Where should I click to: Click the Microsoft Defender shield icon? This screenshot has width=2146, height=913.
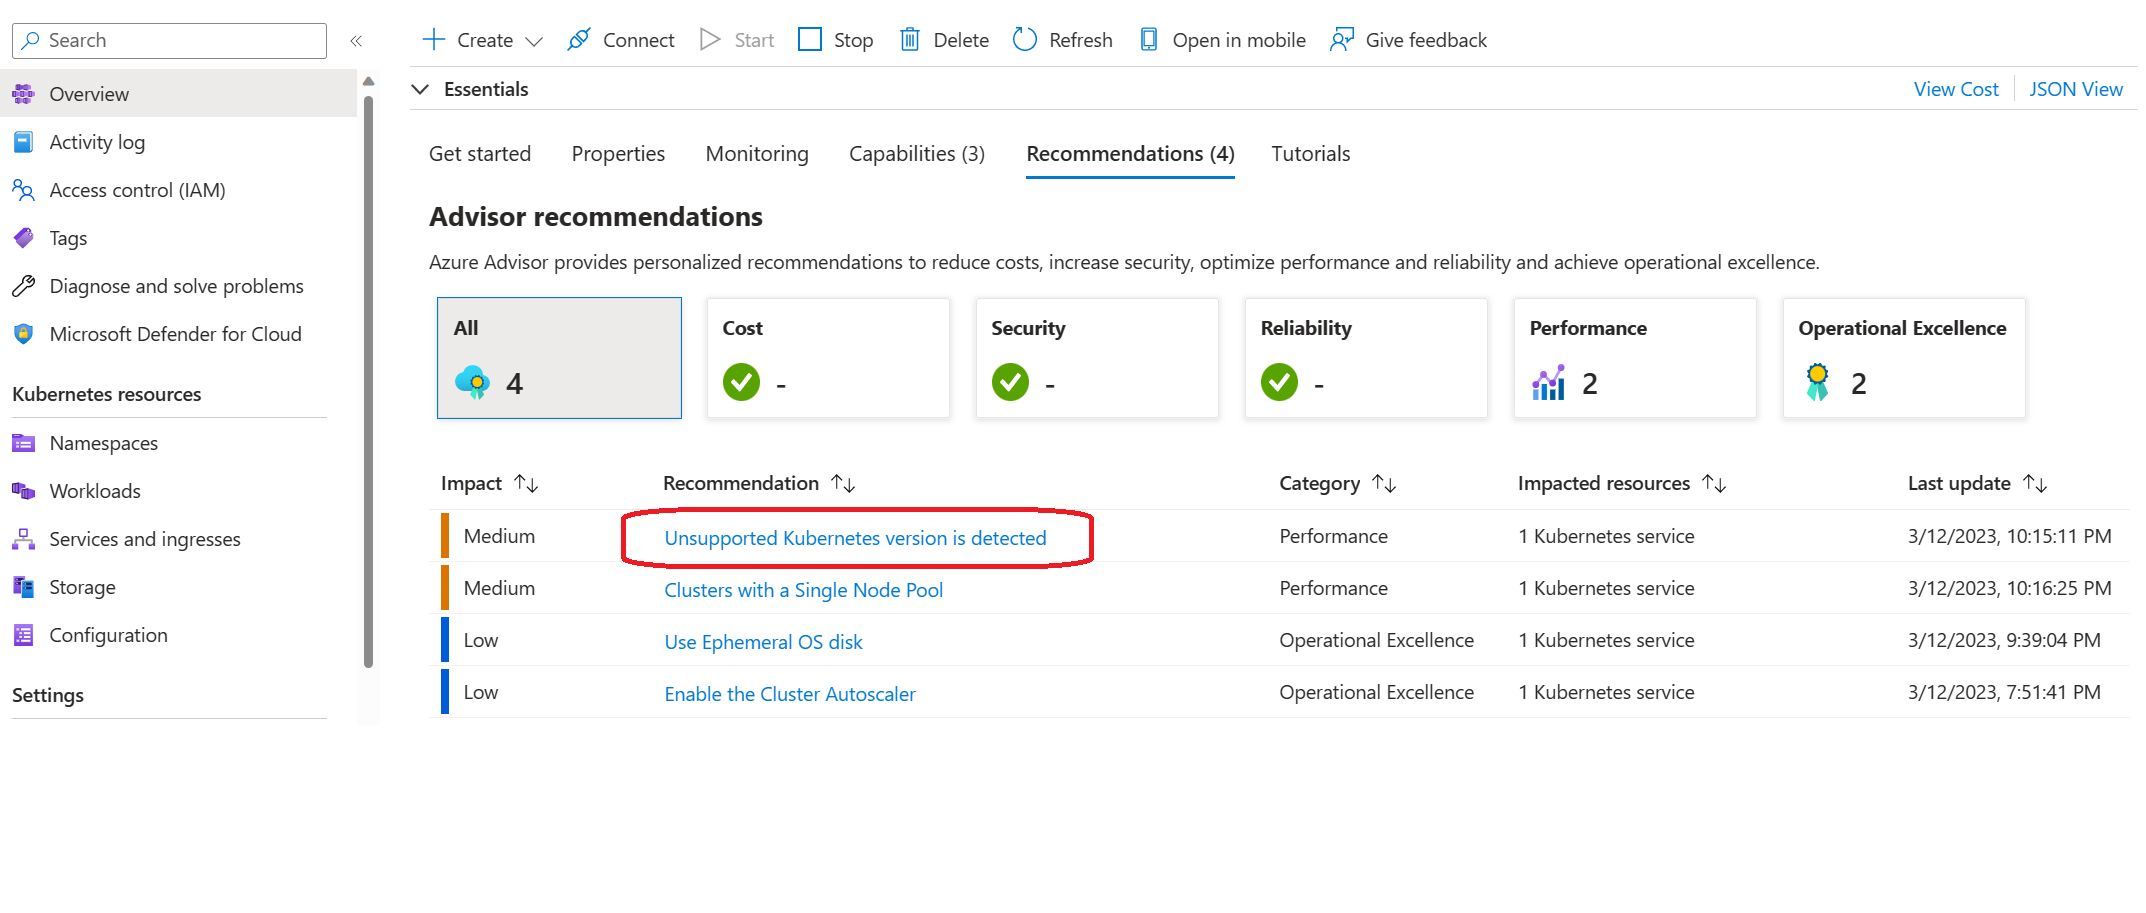click(23, 334)
